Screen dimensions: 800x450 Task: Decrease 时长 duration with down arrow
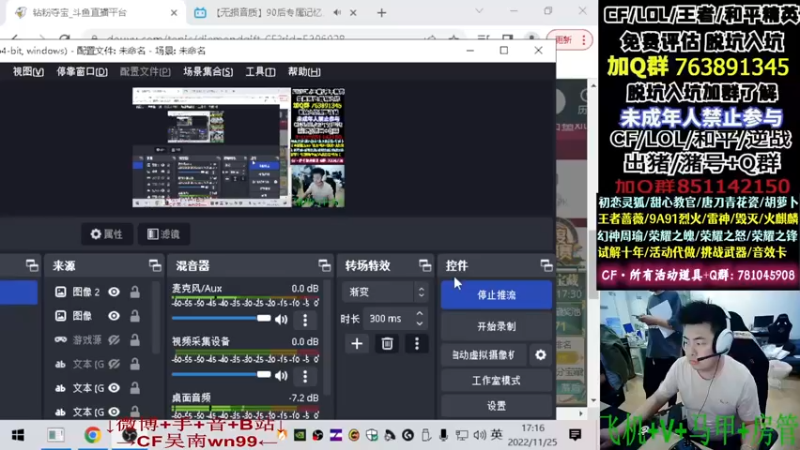[419, 323]
